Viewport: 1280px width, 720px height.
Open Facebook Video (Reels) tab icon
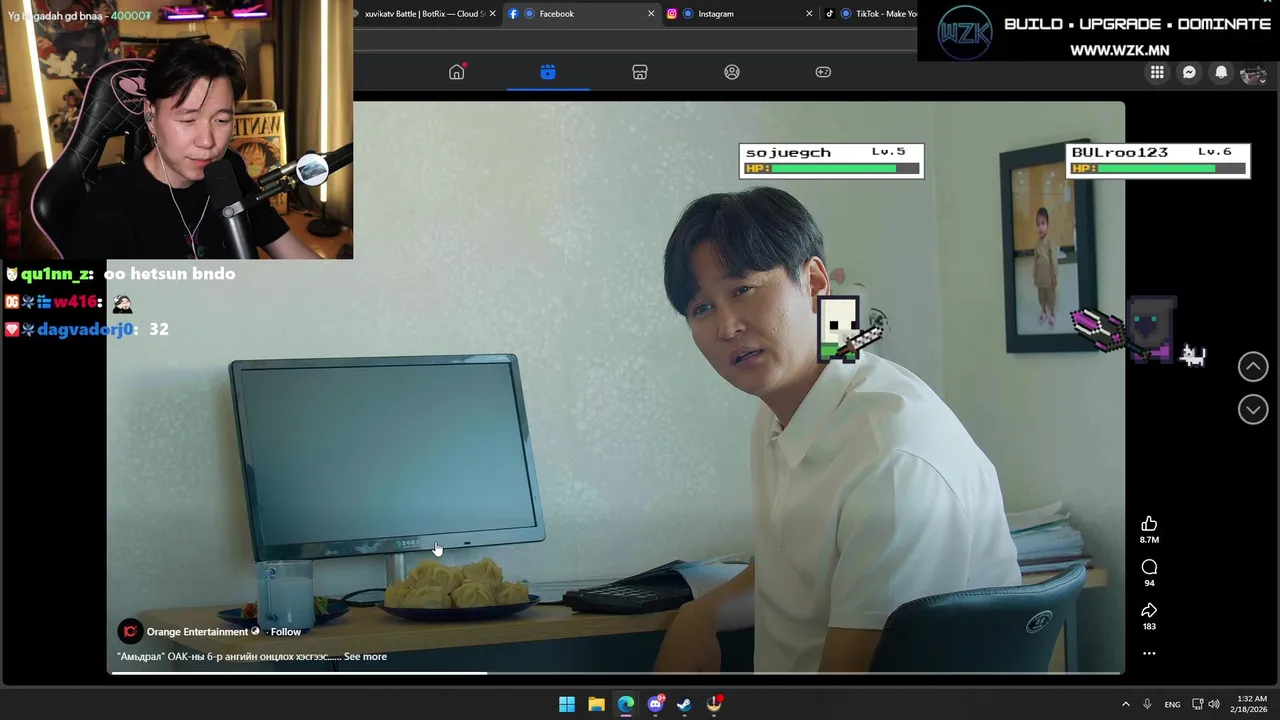point(548,72)
